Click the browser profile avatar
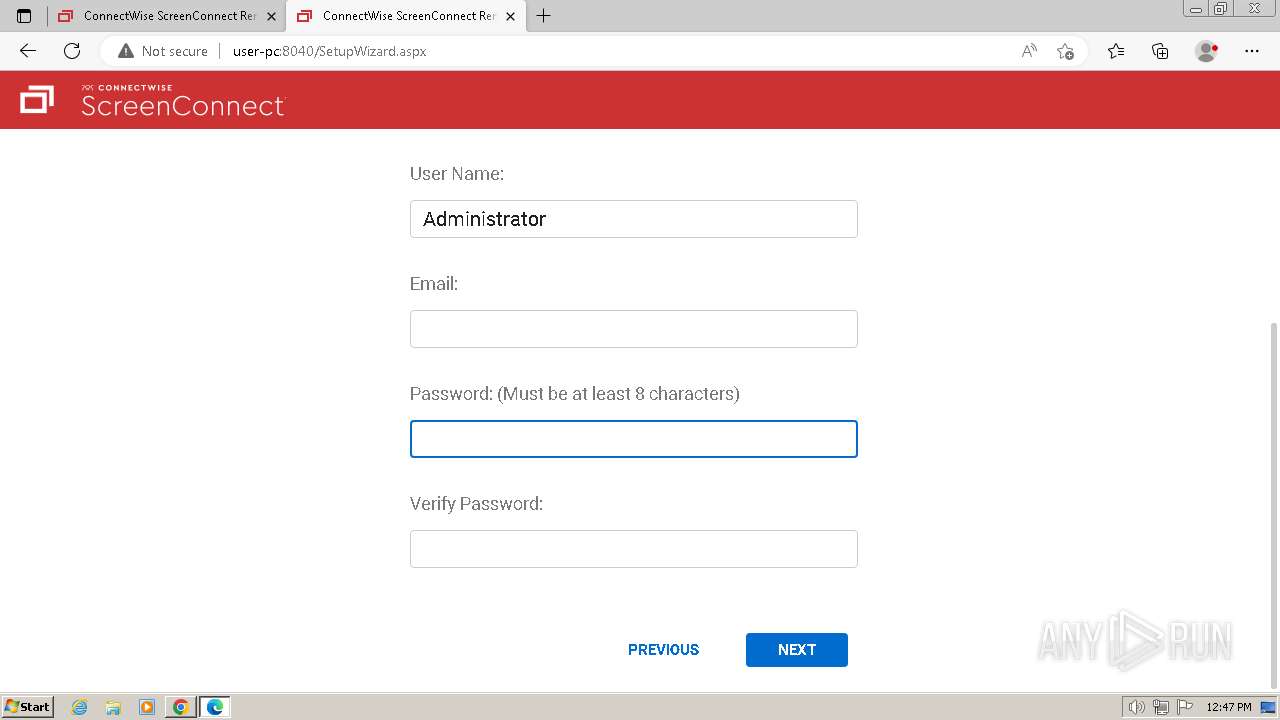1280x720 pixels. [x=1206, y=51]
